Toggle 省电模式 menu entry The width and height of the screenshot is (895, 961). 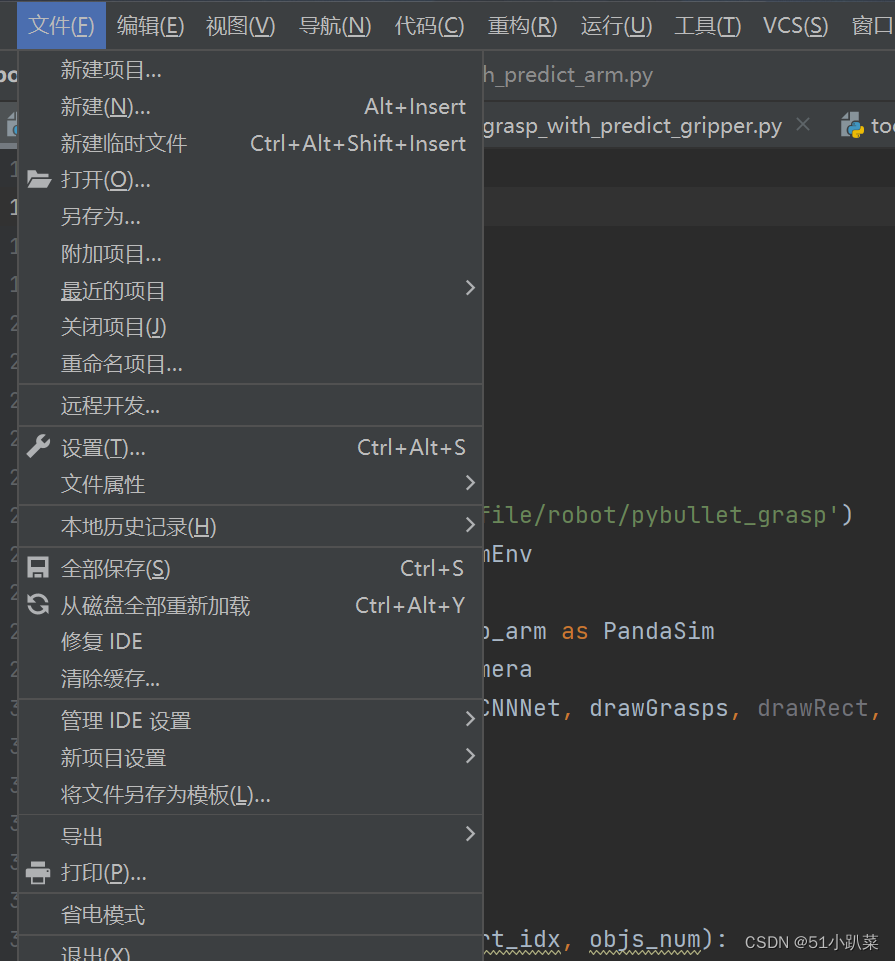coord(250,914)
